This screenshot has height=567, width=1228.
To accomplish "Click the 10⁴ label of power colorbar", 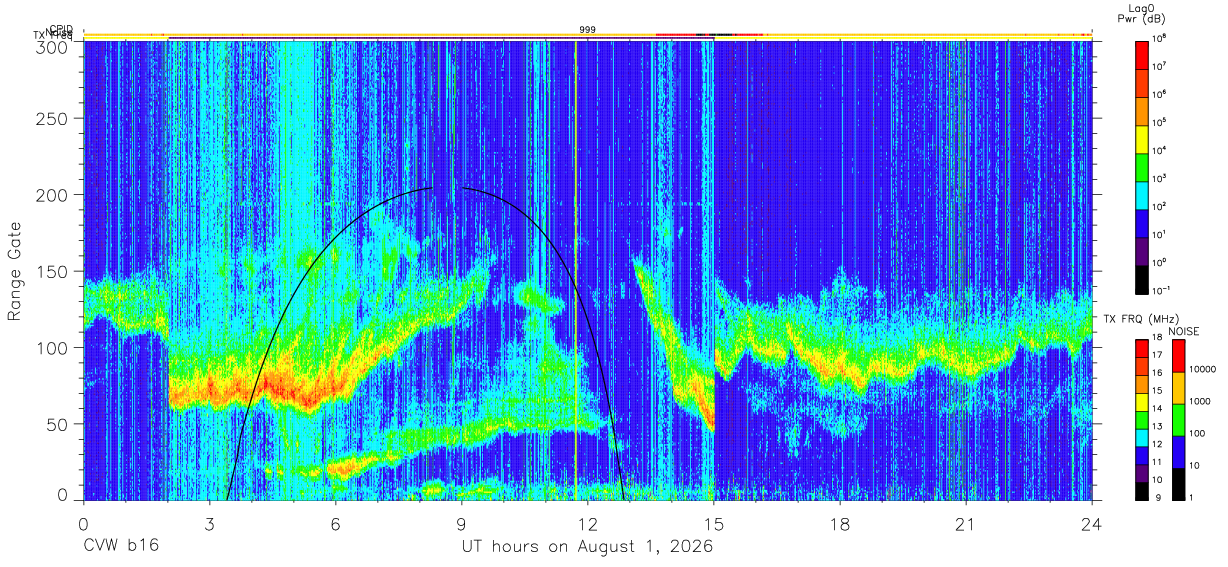I will coord(1161,151).
